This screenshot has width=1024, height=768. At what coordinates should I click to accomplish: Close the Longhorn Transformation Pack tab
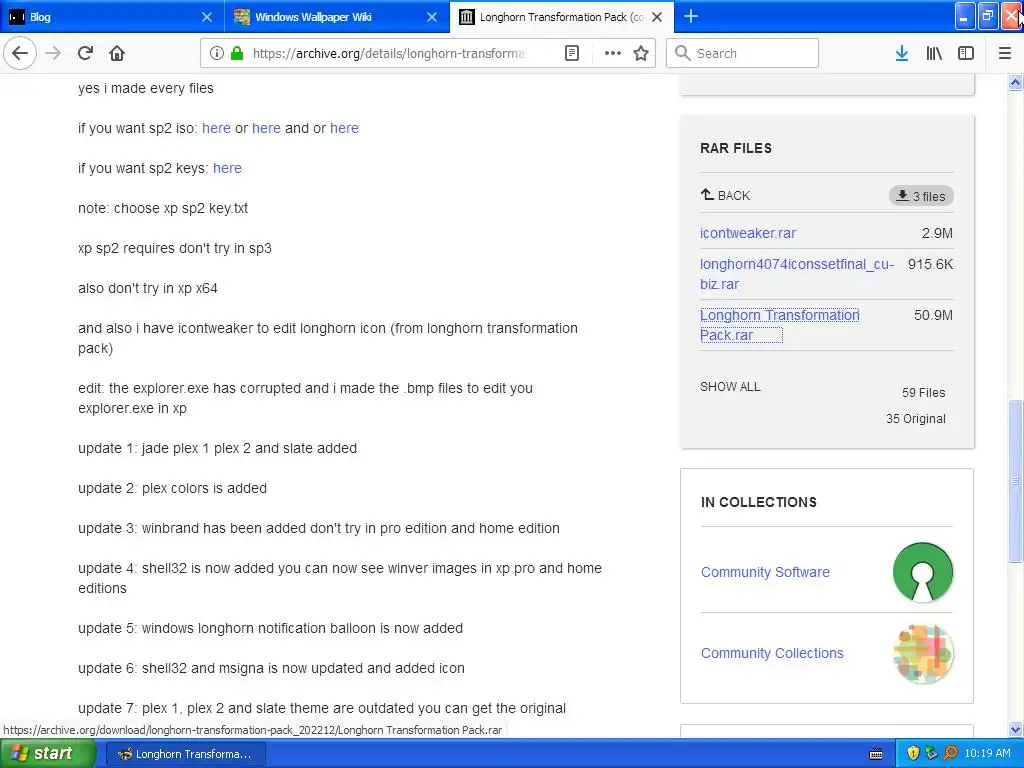click(x=657, y=17)
